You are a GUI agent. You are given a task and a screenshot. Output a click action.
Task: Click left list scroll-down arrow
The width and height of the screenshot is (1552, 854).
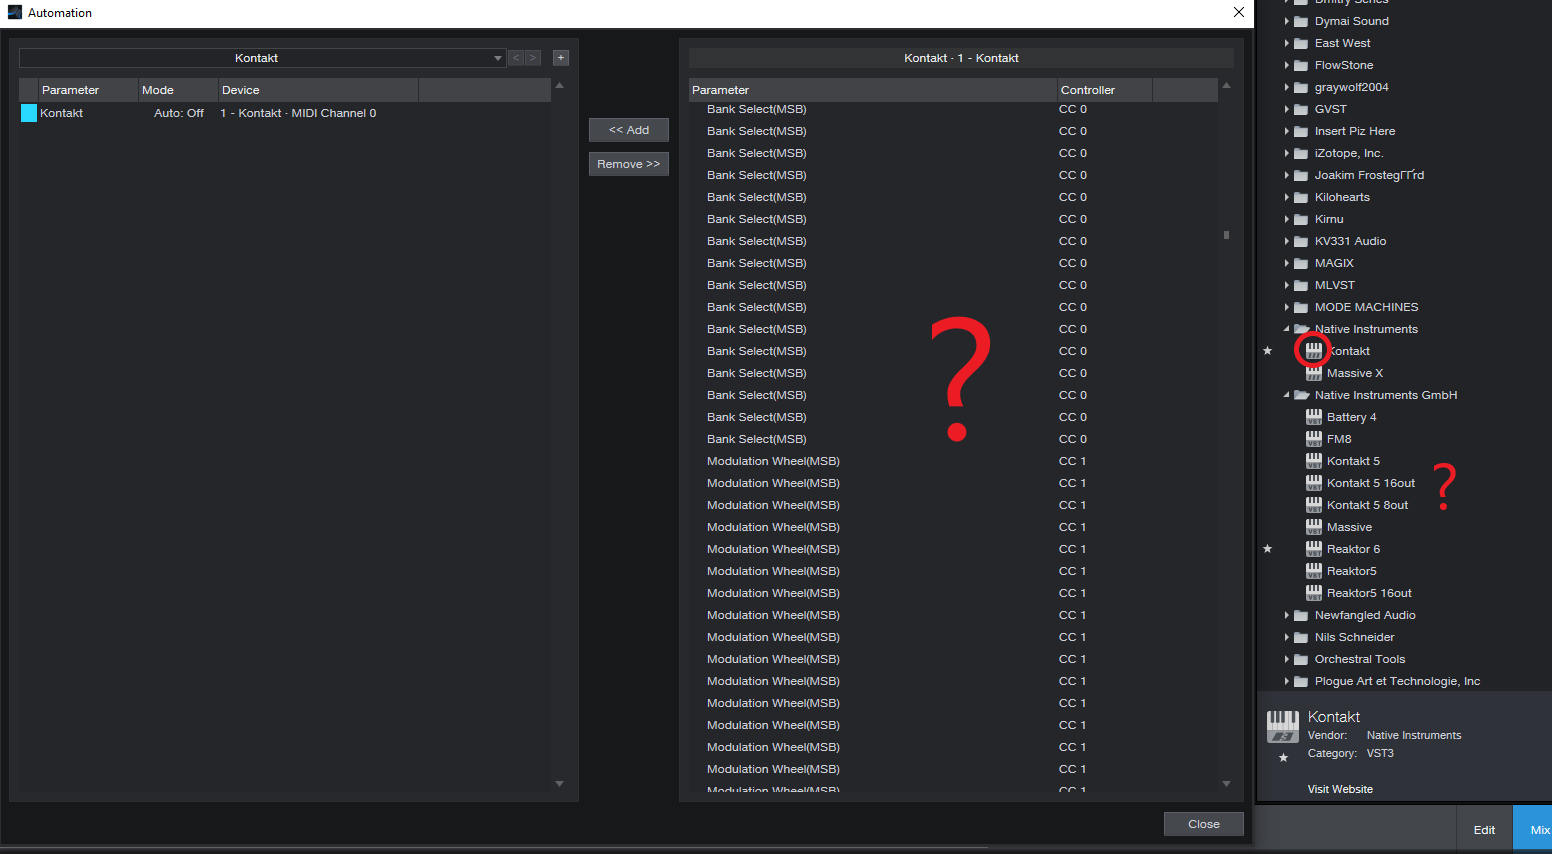pos(559,784)
